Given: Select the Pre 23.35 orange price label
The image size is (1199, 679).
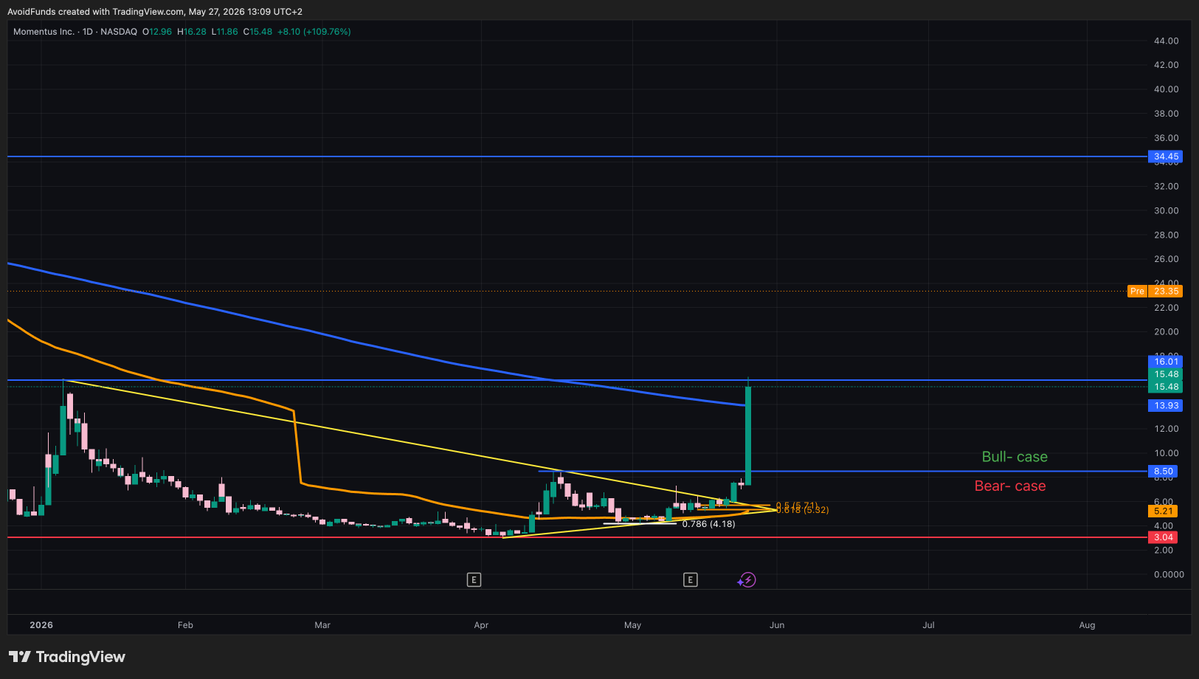Looking at the screenshot, I should pos(1155,291).
